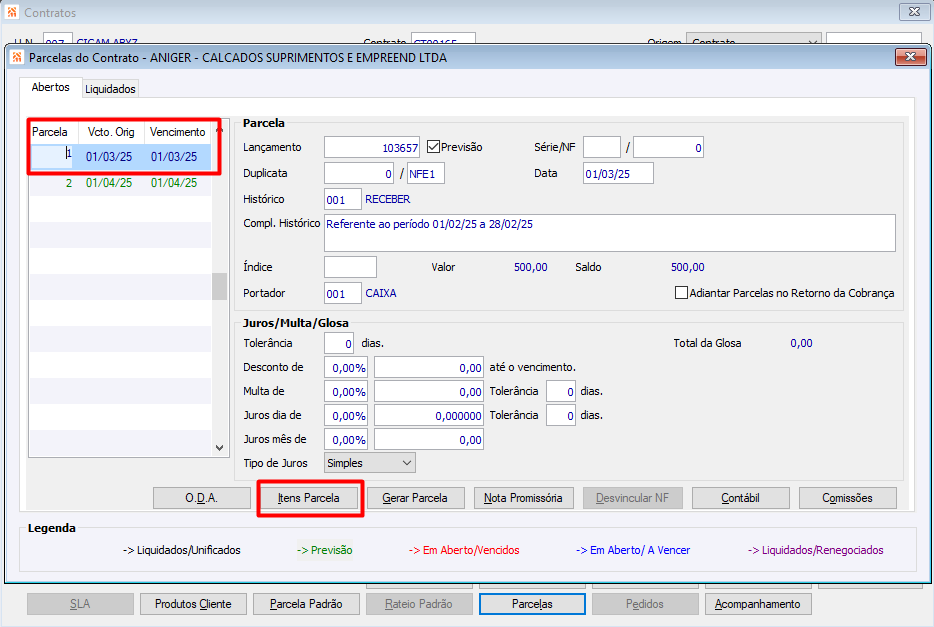Open the Nota Promissória button
This screenshot has height=627, width=934.
point(523,498)
